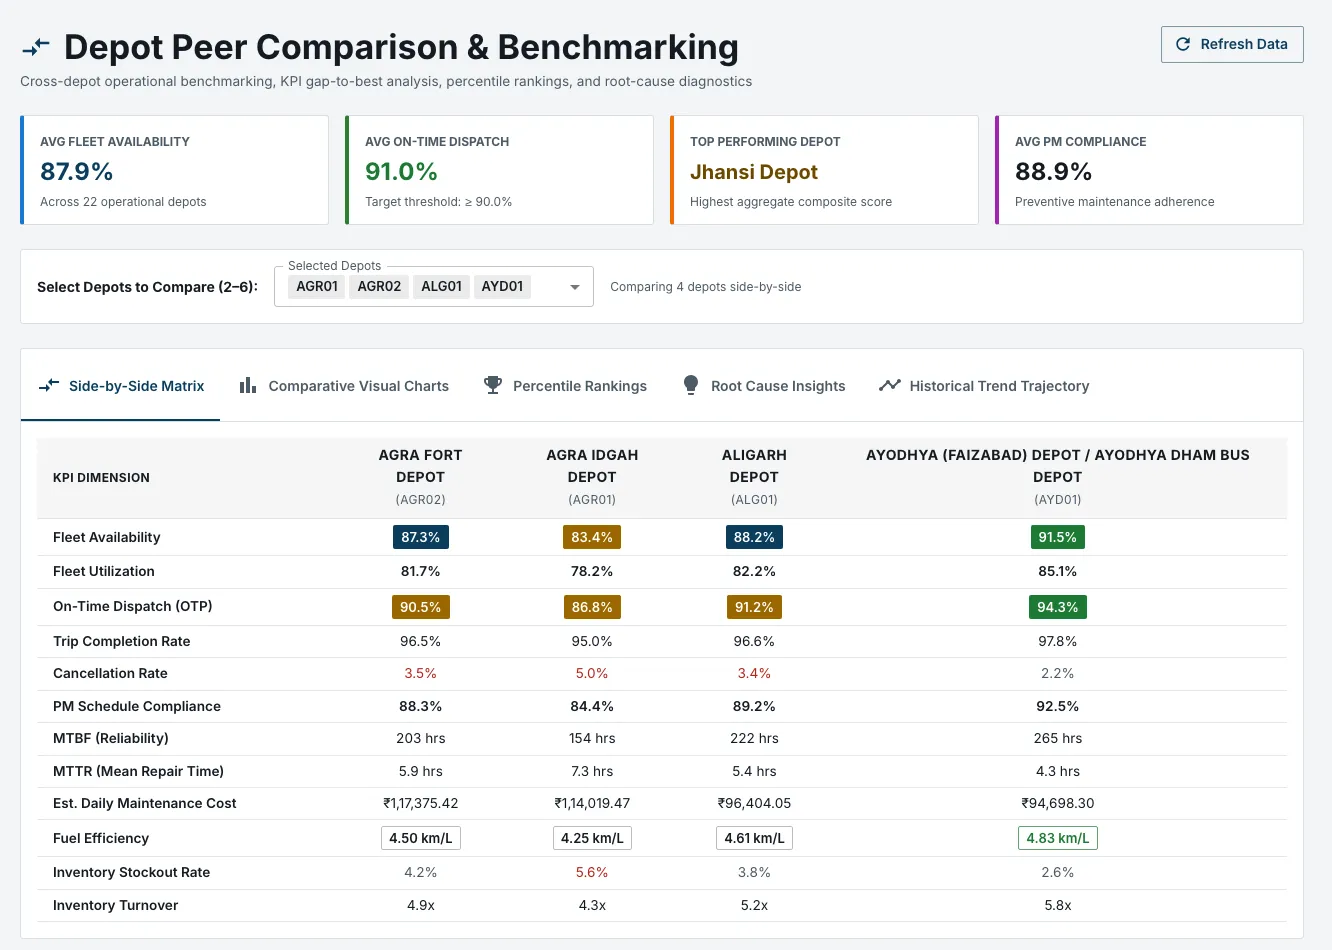Click the ALG01 depot chip
This screenshot has width=1332, height=950.
click(x=441, y=286)
